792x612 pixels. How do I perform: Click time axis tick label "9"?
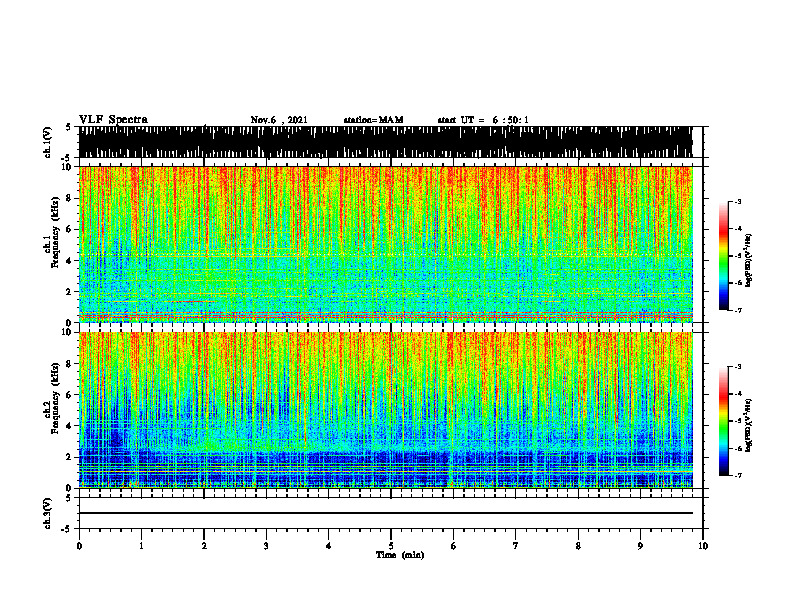coord(640,546)
